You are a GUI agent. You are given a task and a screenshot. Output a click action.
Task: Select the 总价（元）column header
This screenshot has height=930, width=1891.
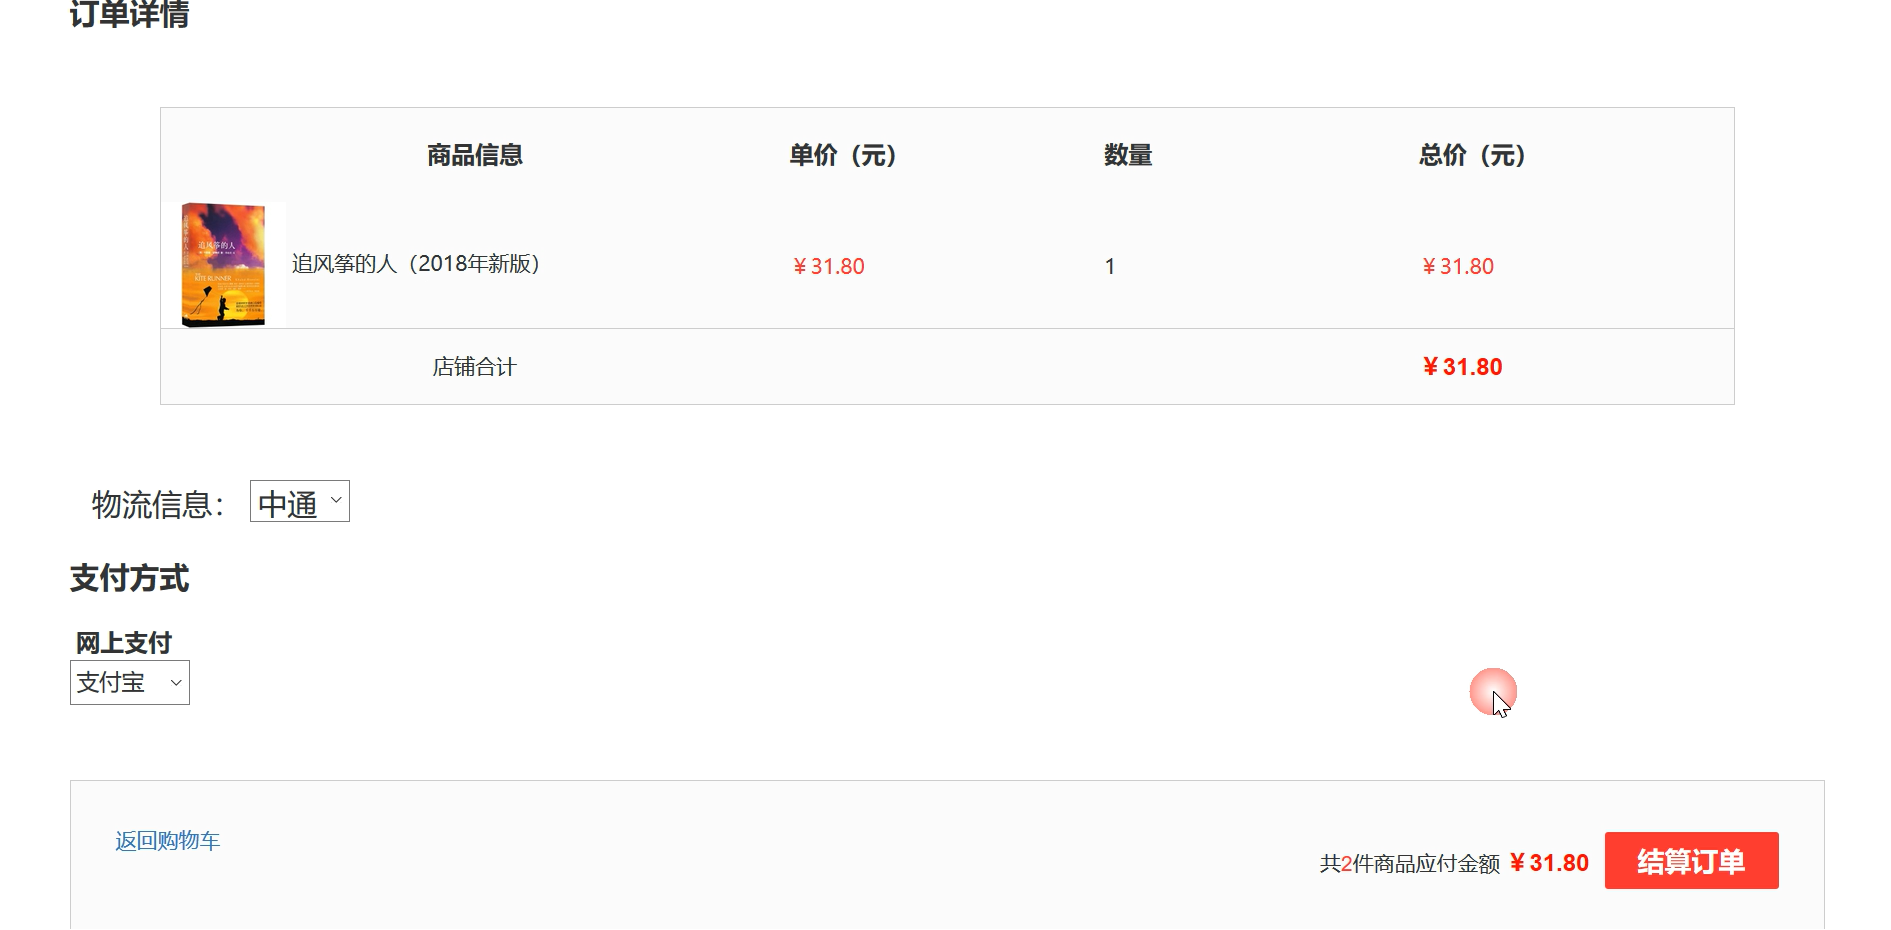tap(1471, 155)
